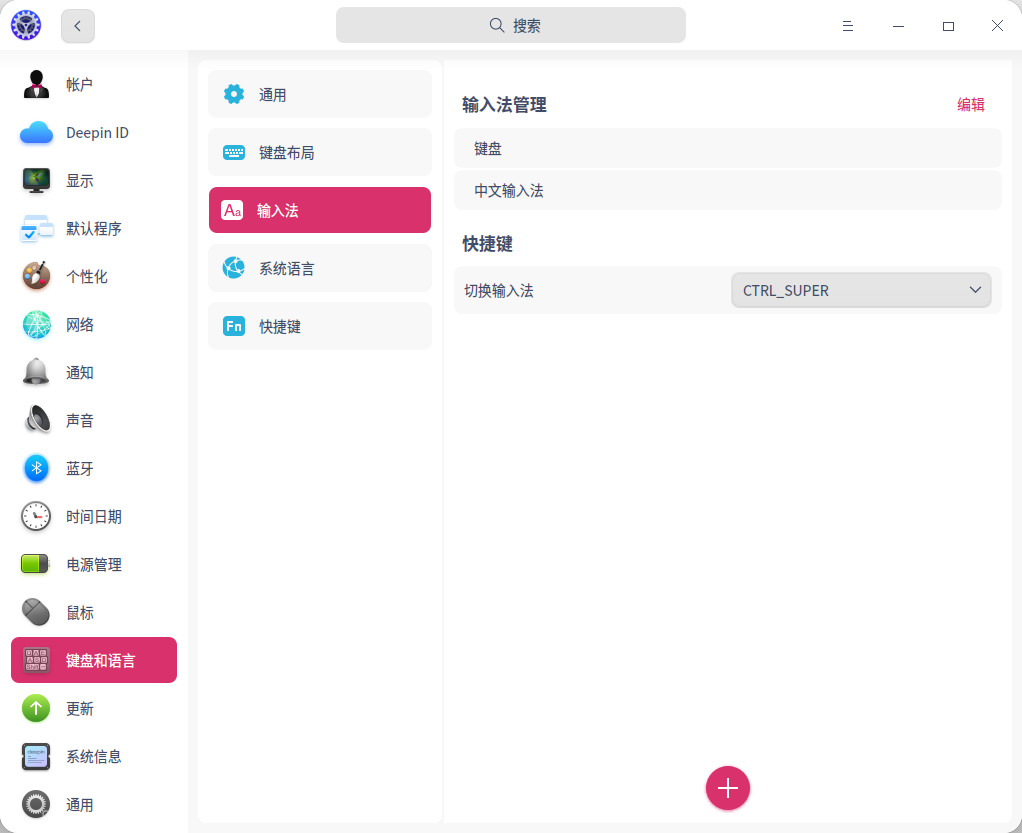Click the 搜索 search field

[x=511, y=26]
